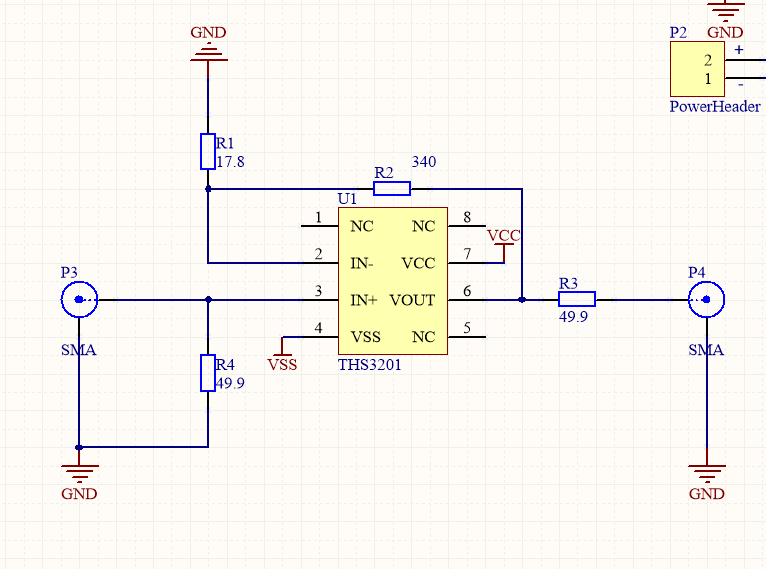This screenshot has height=569, width=766.
Task: Click pin number 5 NC stub
Action: pos(467,336)
